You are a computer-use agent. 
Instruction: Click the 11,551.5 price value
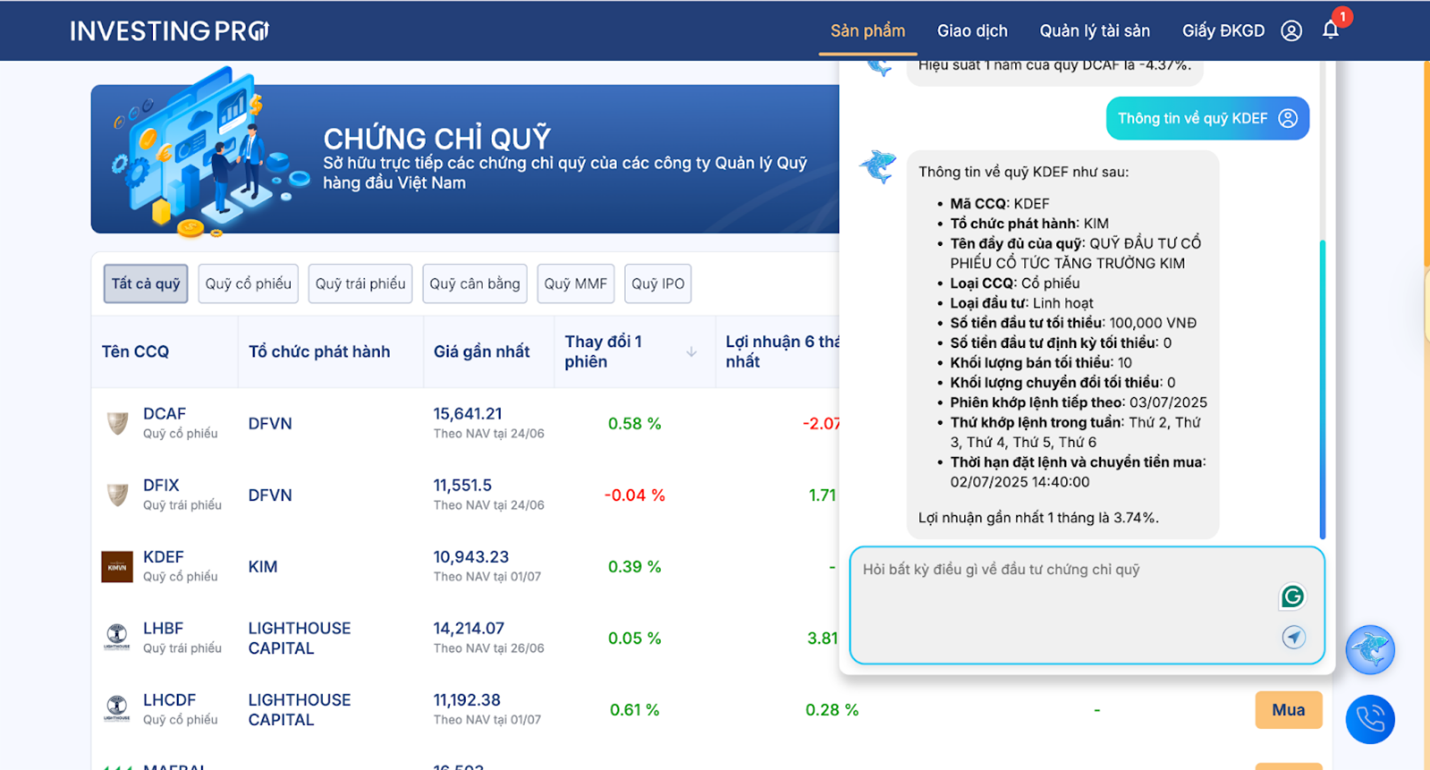point(462,485)
